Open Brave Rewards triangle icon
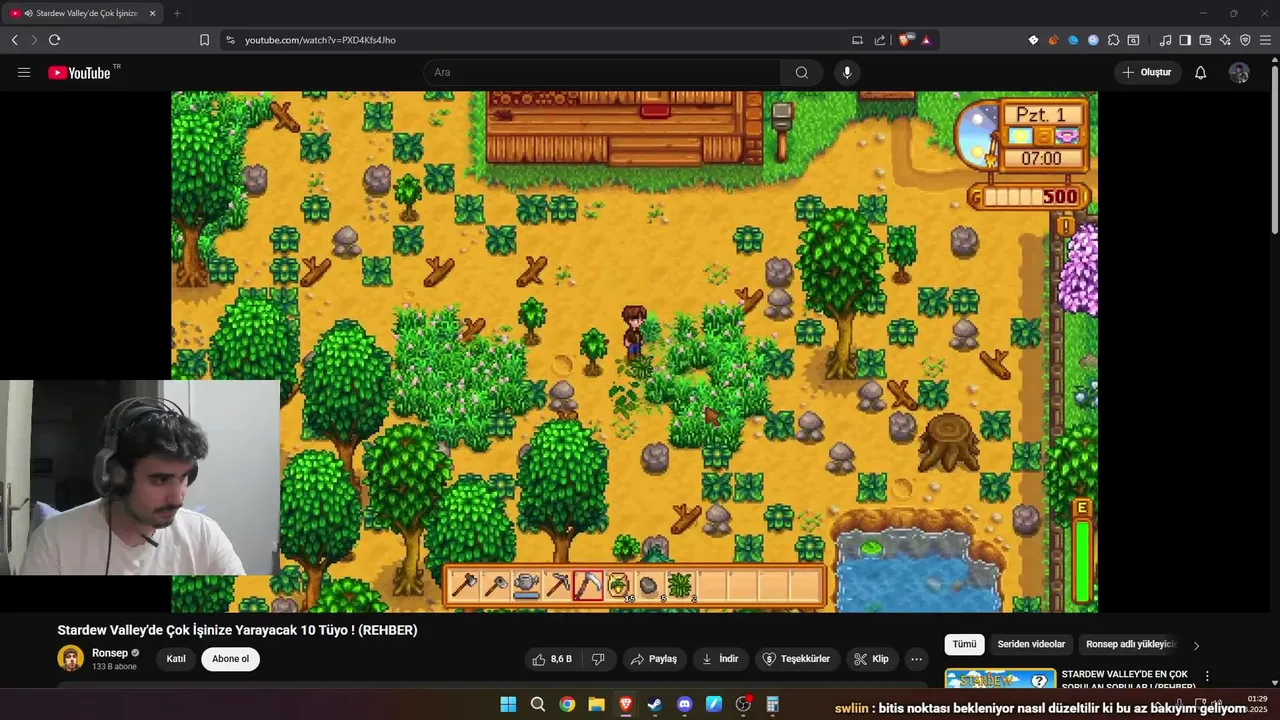 click(926, 40)
